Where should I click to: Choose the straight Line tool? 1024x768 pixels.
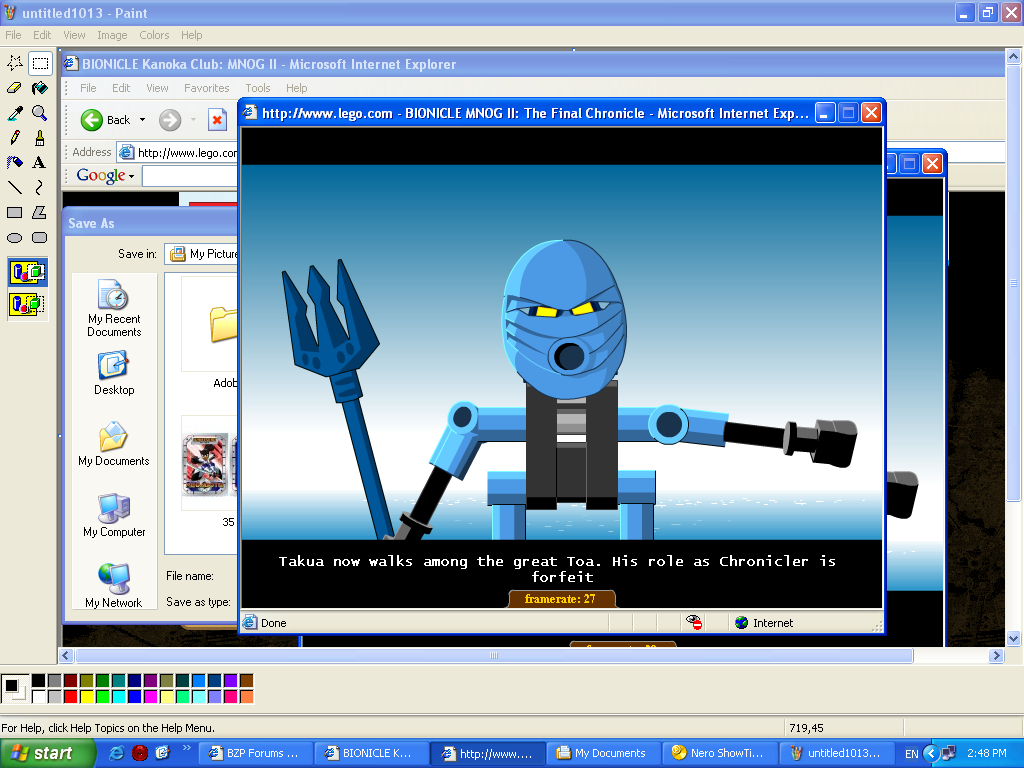click(15, 187)
